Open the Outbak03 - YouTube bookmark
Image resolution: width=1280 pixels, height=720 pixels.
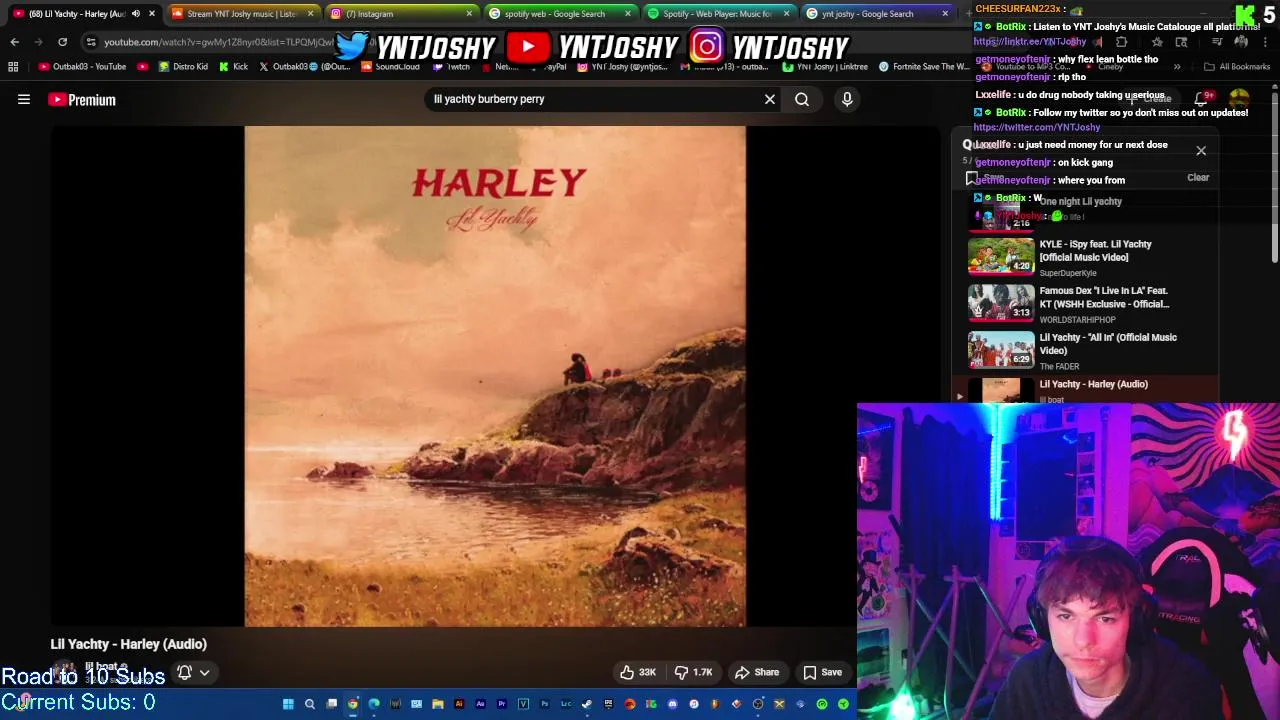[x=82, y=67]
